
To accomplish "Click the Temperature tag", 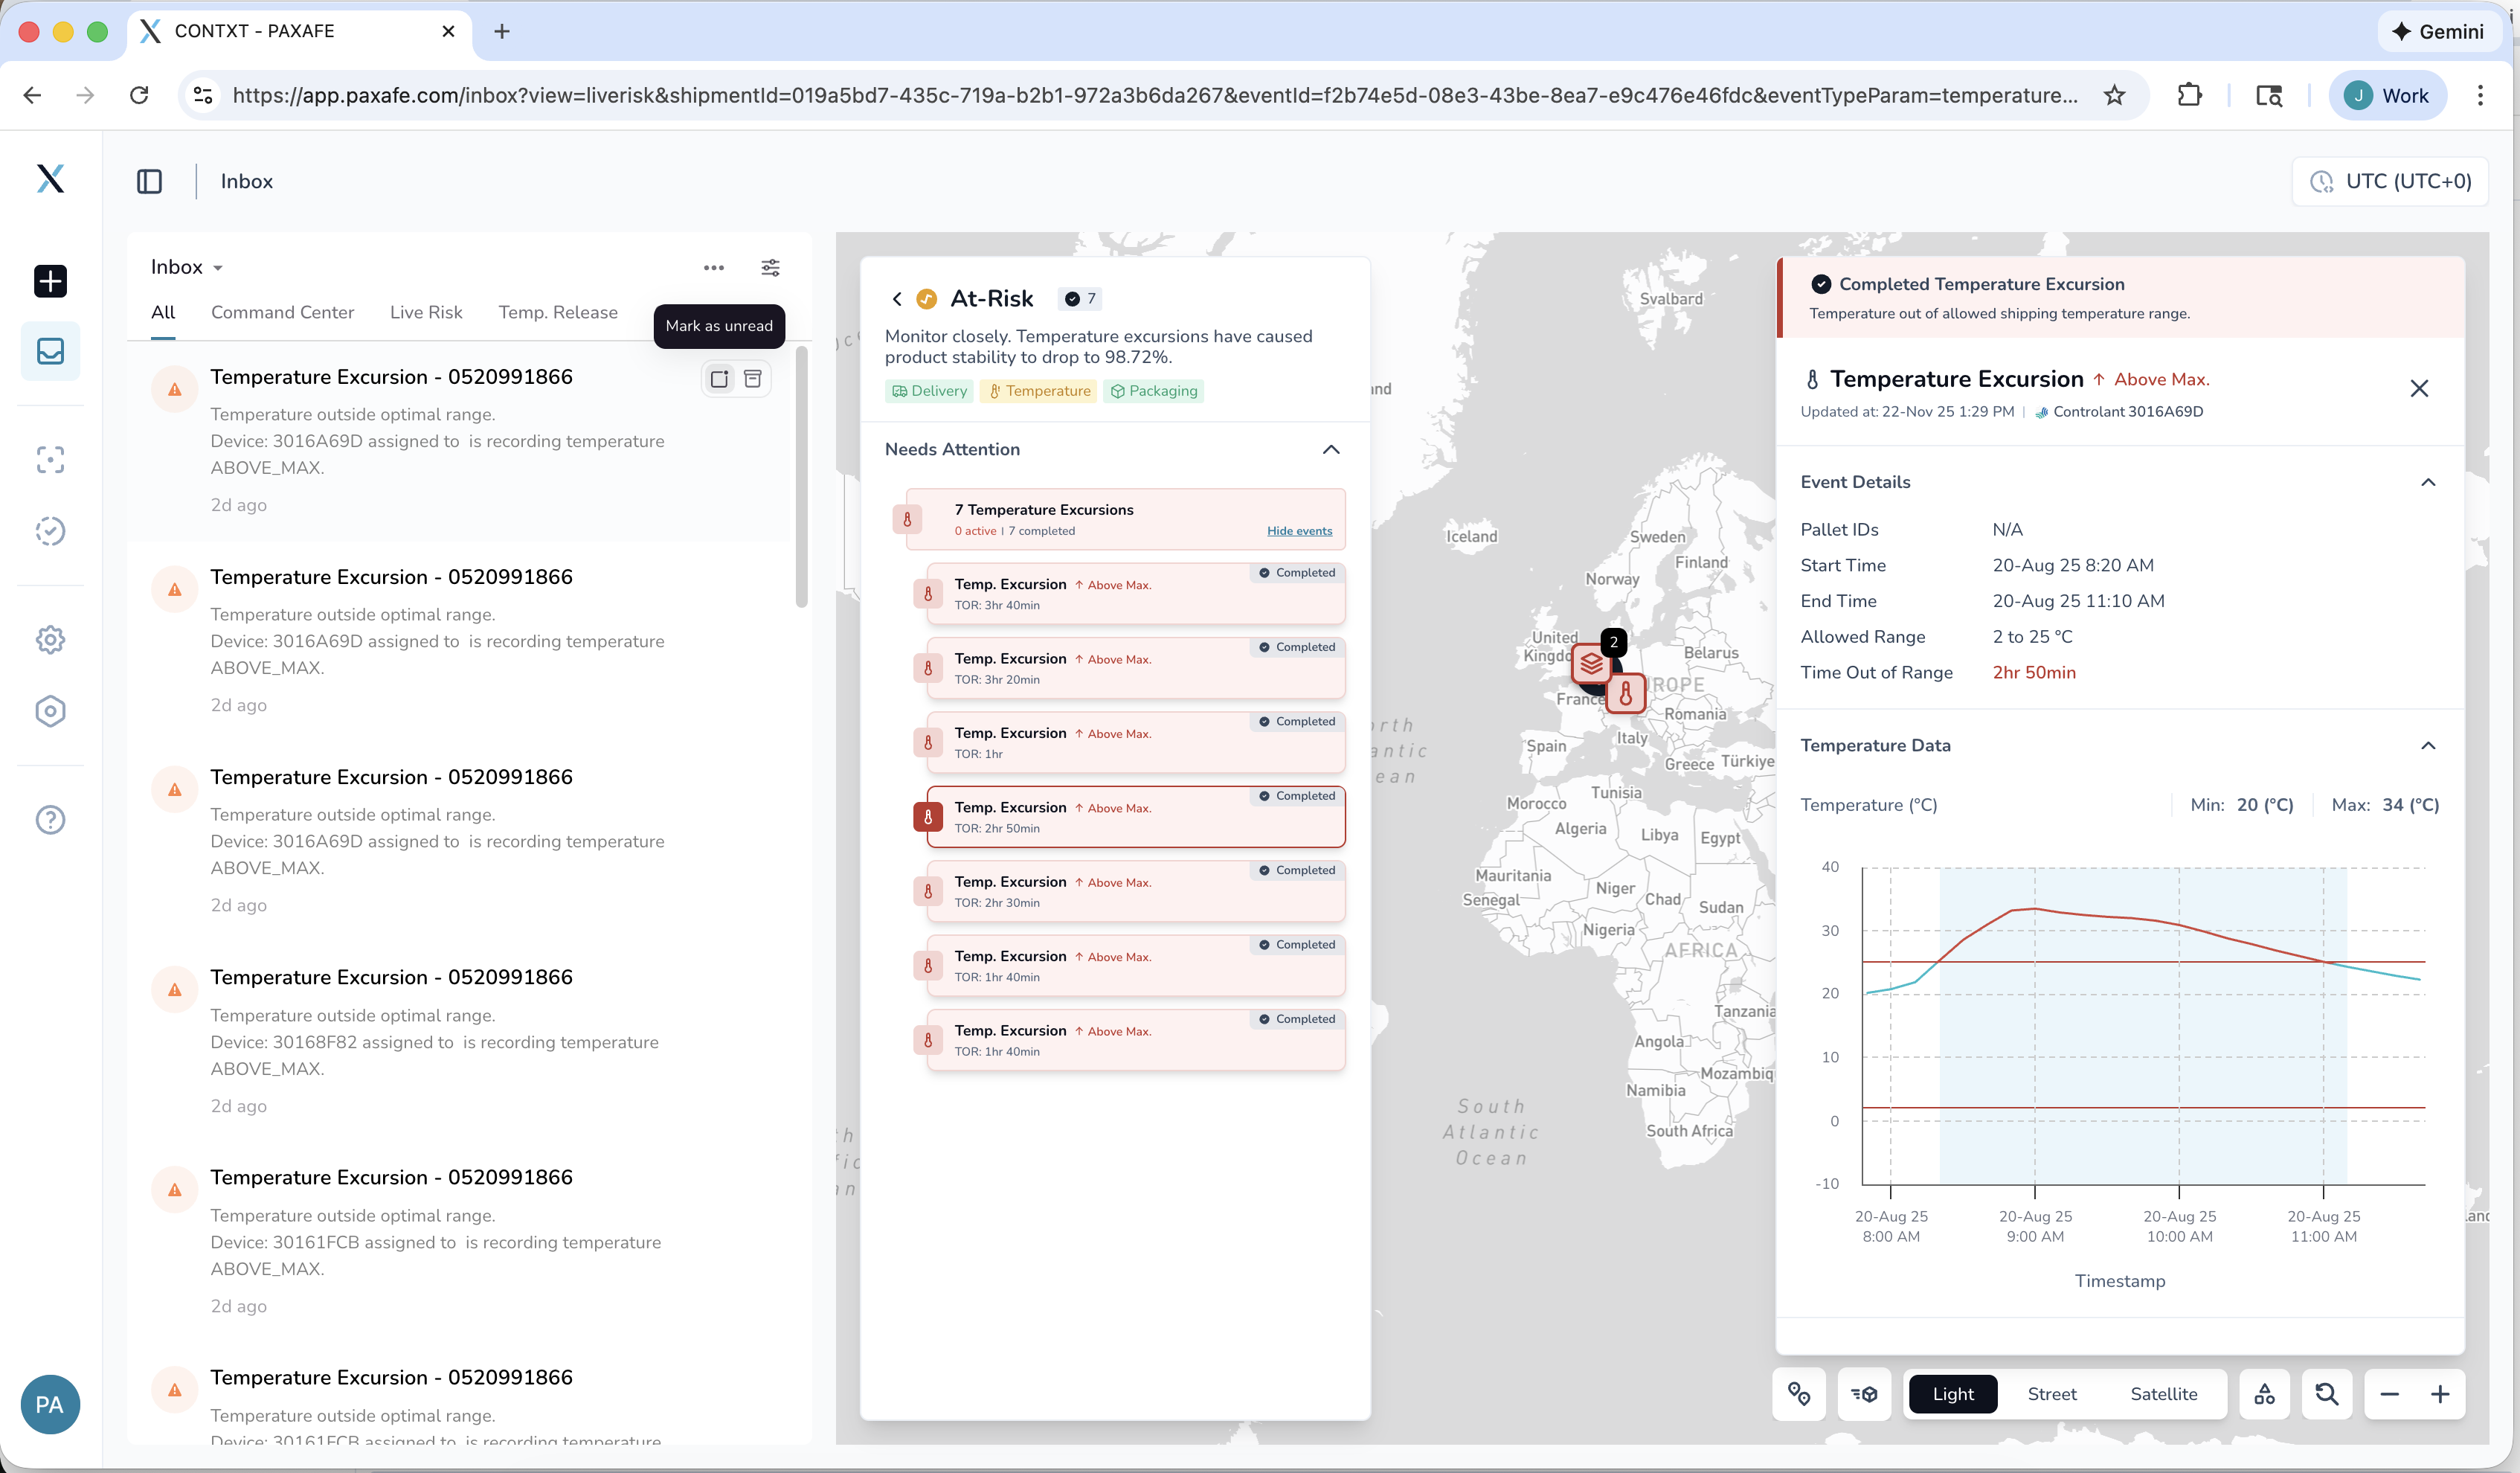I will click(x=1039, y=391).
